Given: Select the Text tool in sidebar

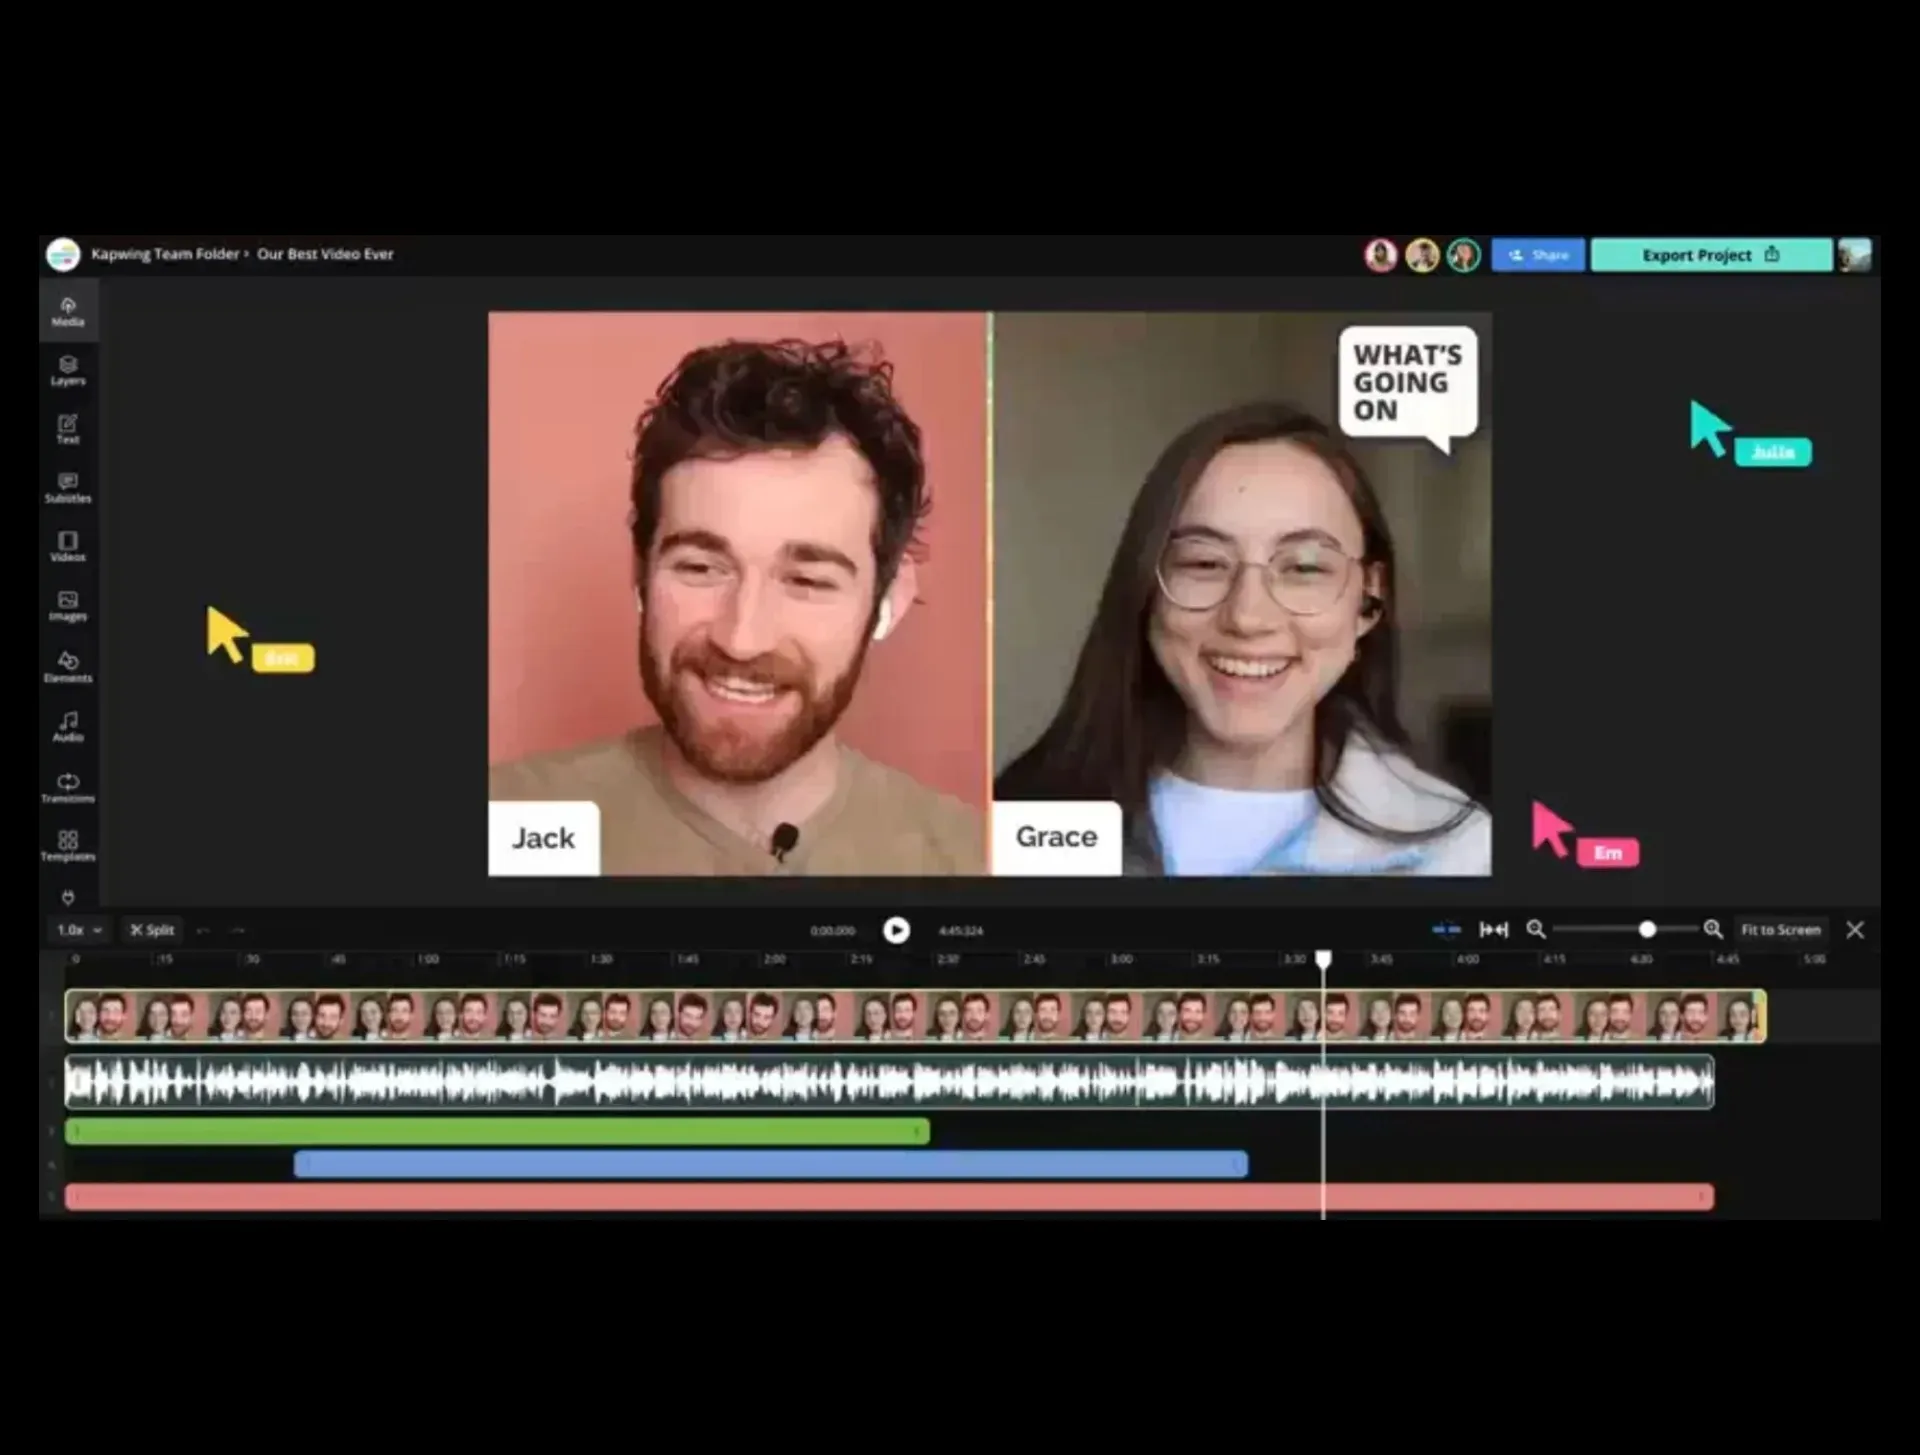Looking at the screenshot, I should [x=68, y=429].
